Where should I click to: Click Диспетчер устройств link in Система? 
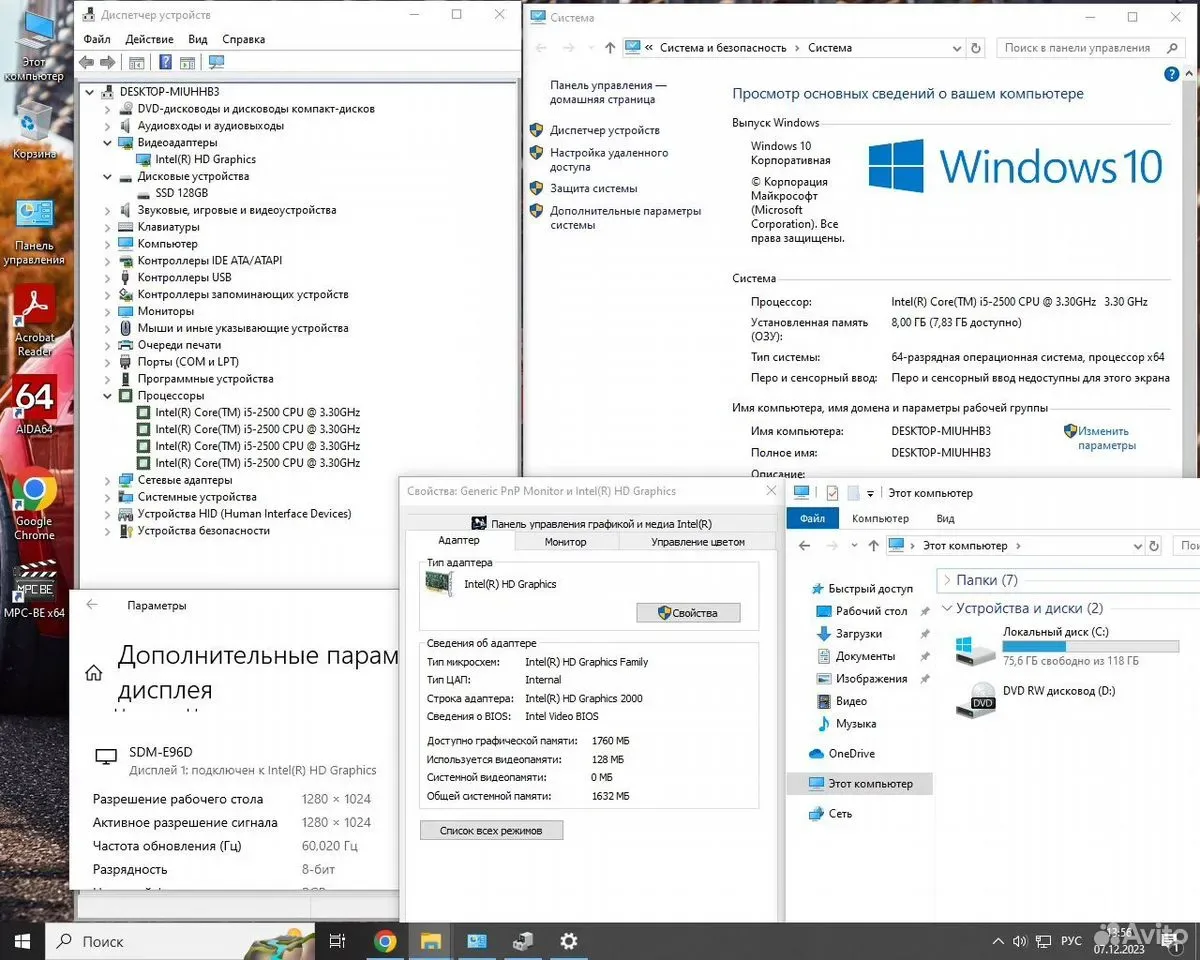[605, 130]
